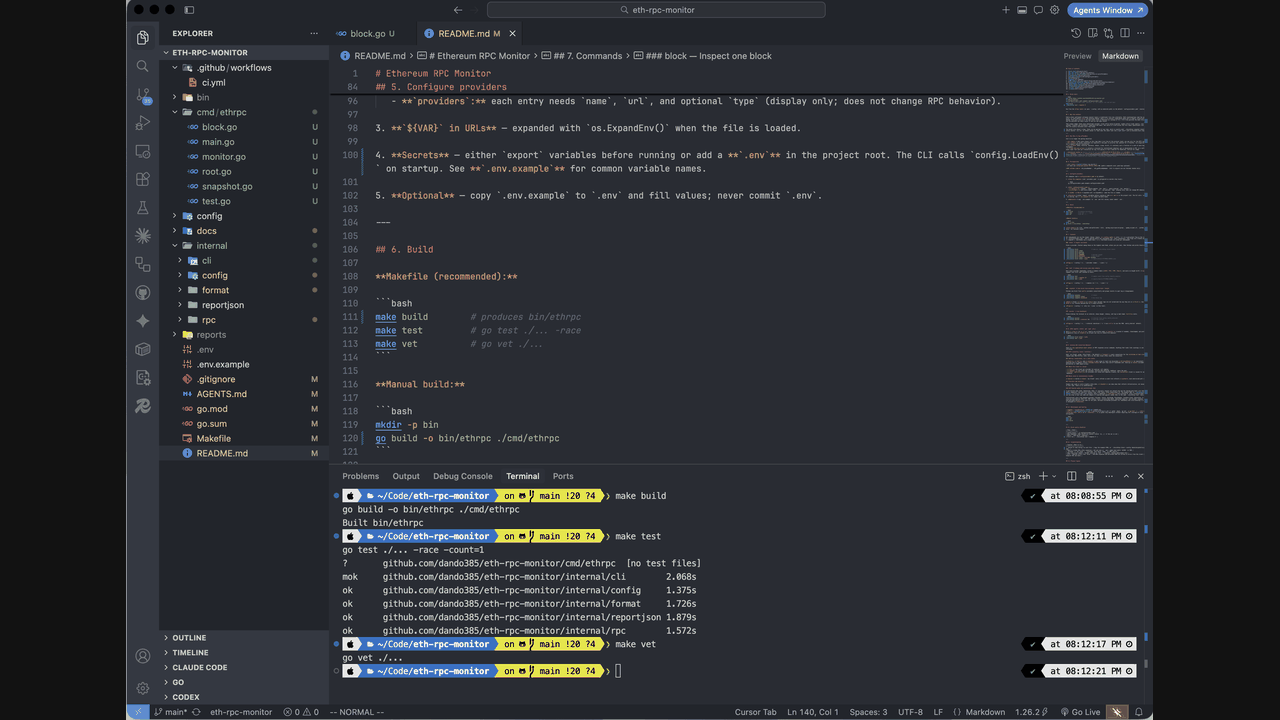
Task: Toggle Go Live server in status bar
Action: 1080,712
